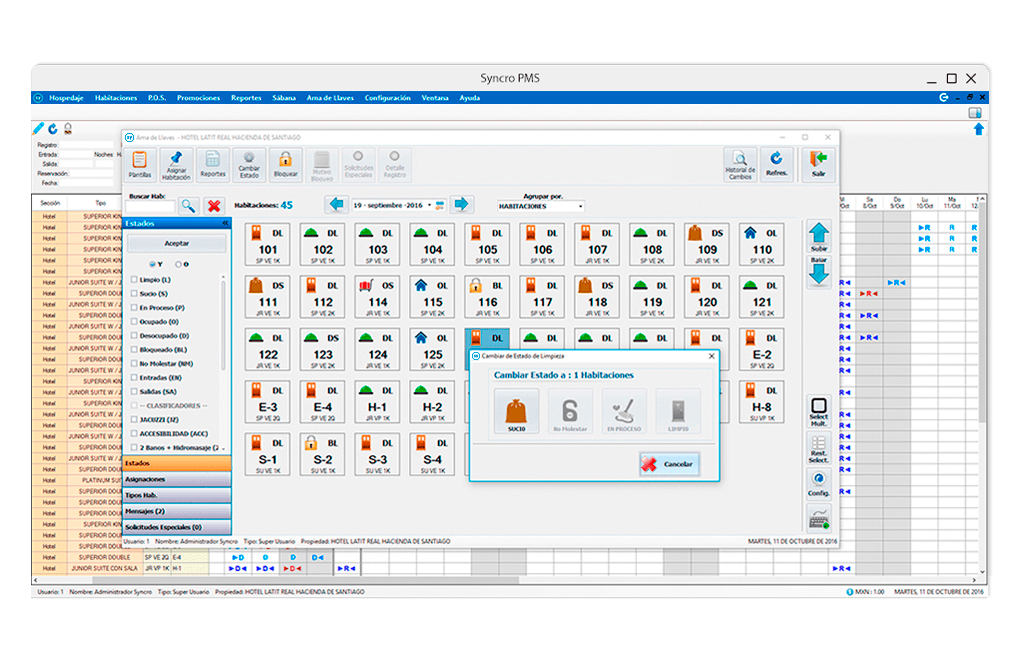
Task: Click the Buscar Hab. search field
Action: point(151,206)
